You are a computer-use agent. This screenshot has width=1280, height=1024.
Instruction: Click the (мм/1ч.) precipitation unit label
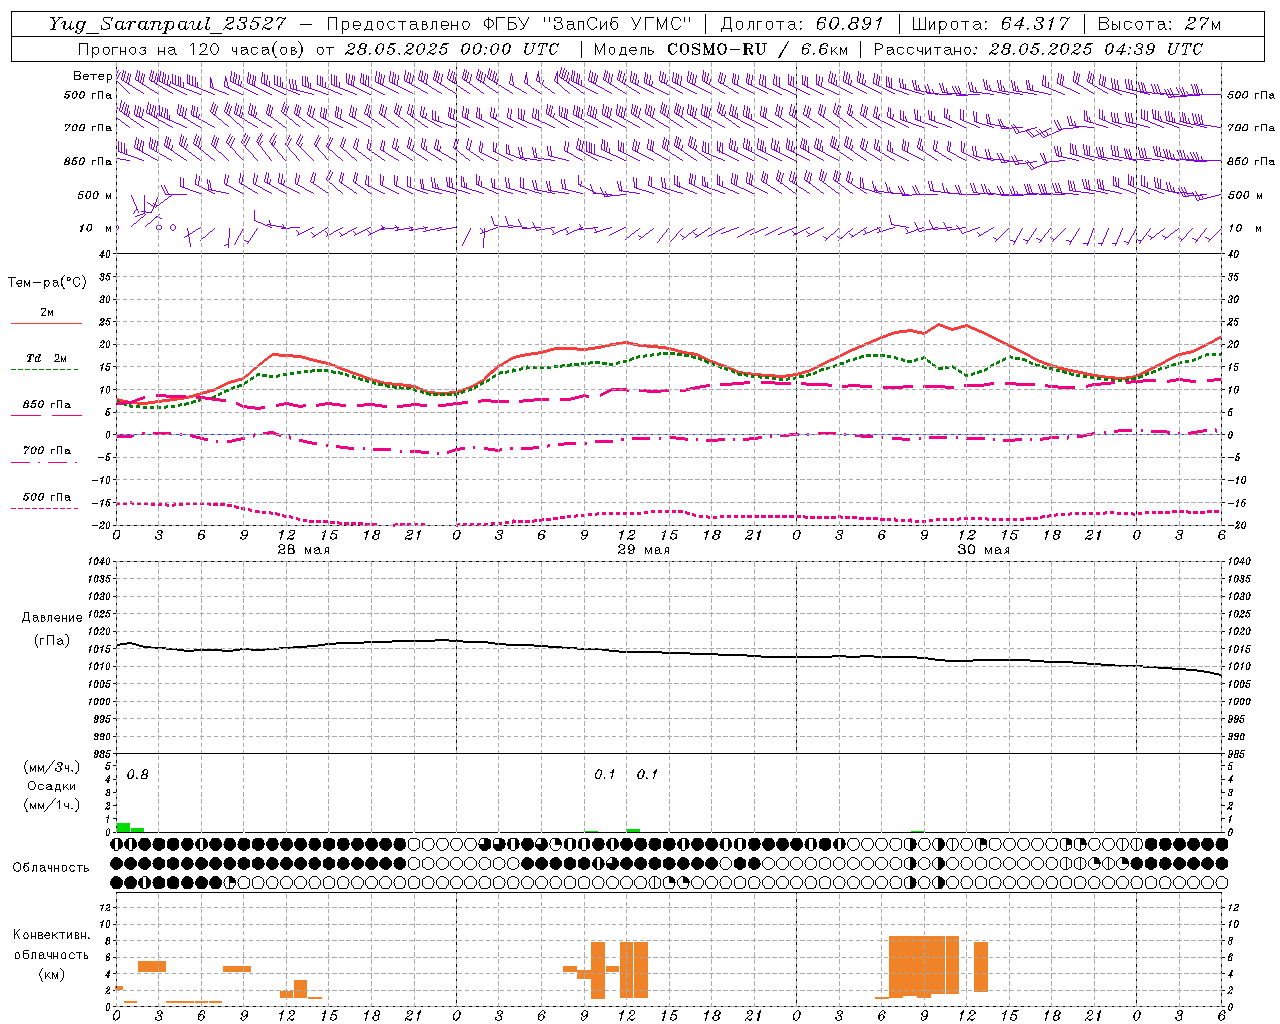coord(51,805)
